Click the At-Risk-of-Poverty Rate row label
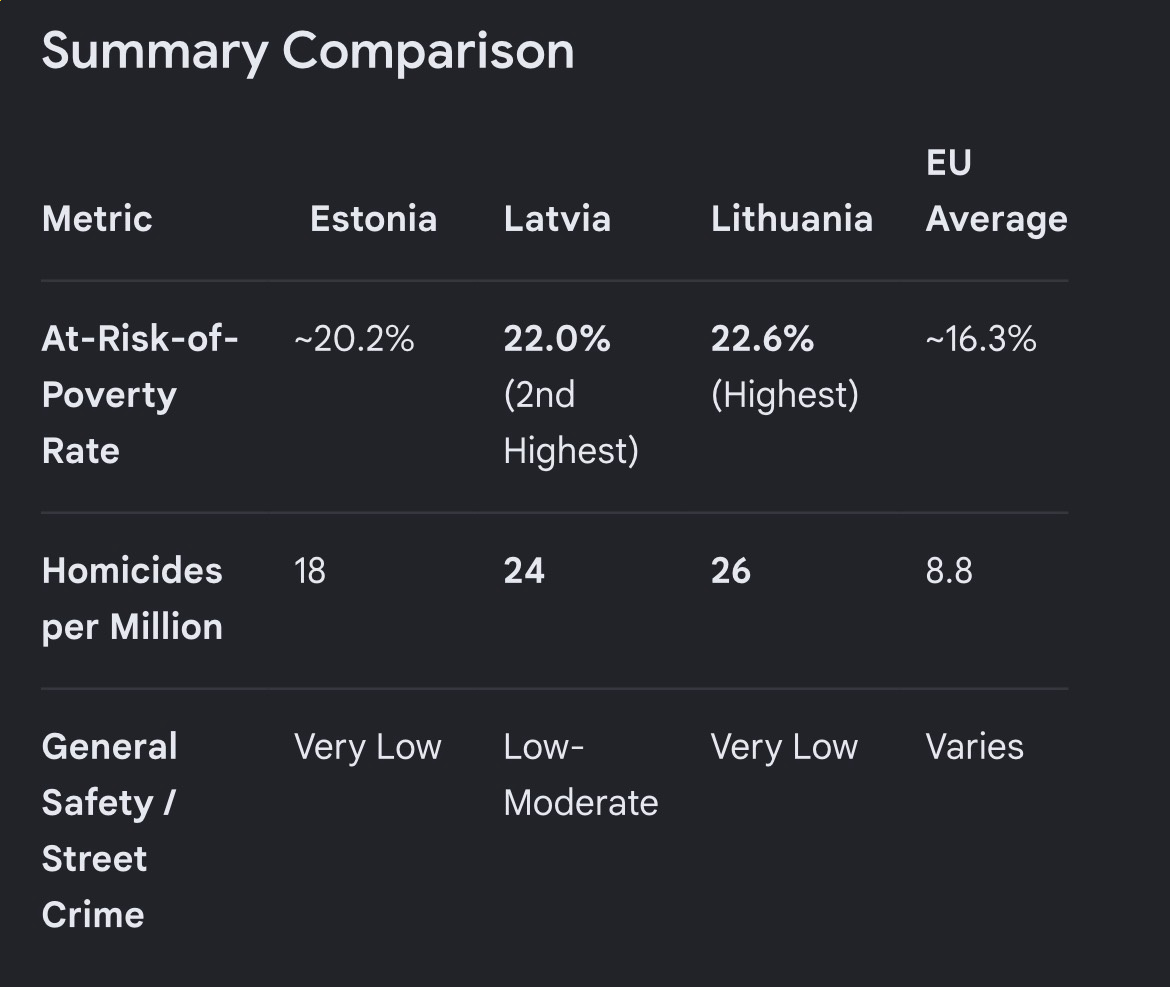The height and width of the screenshot is (987, 1170). coord(140,395)
